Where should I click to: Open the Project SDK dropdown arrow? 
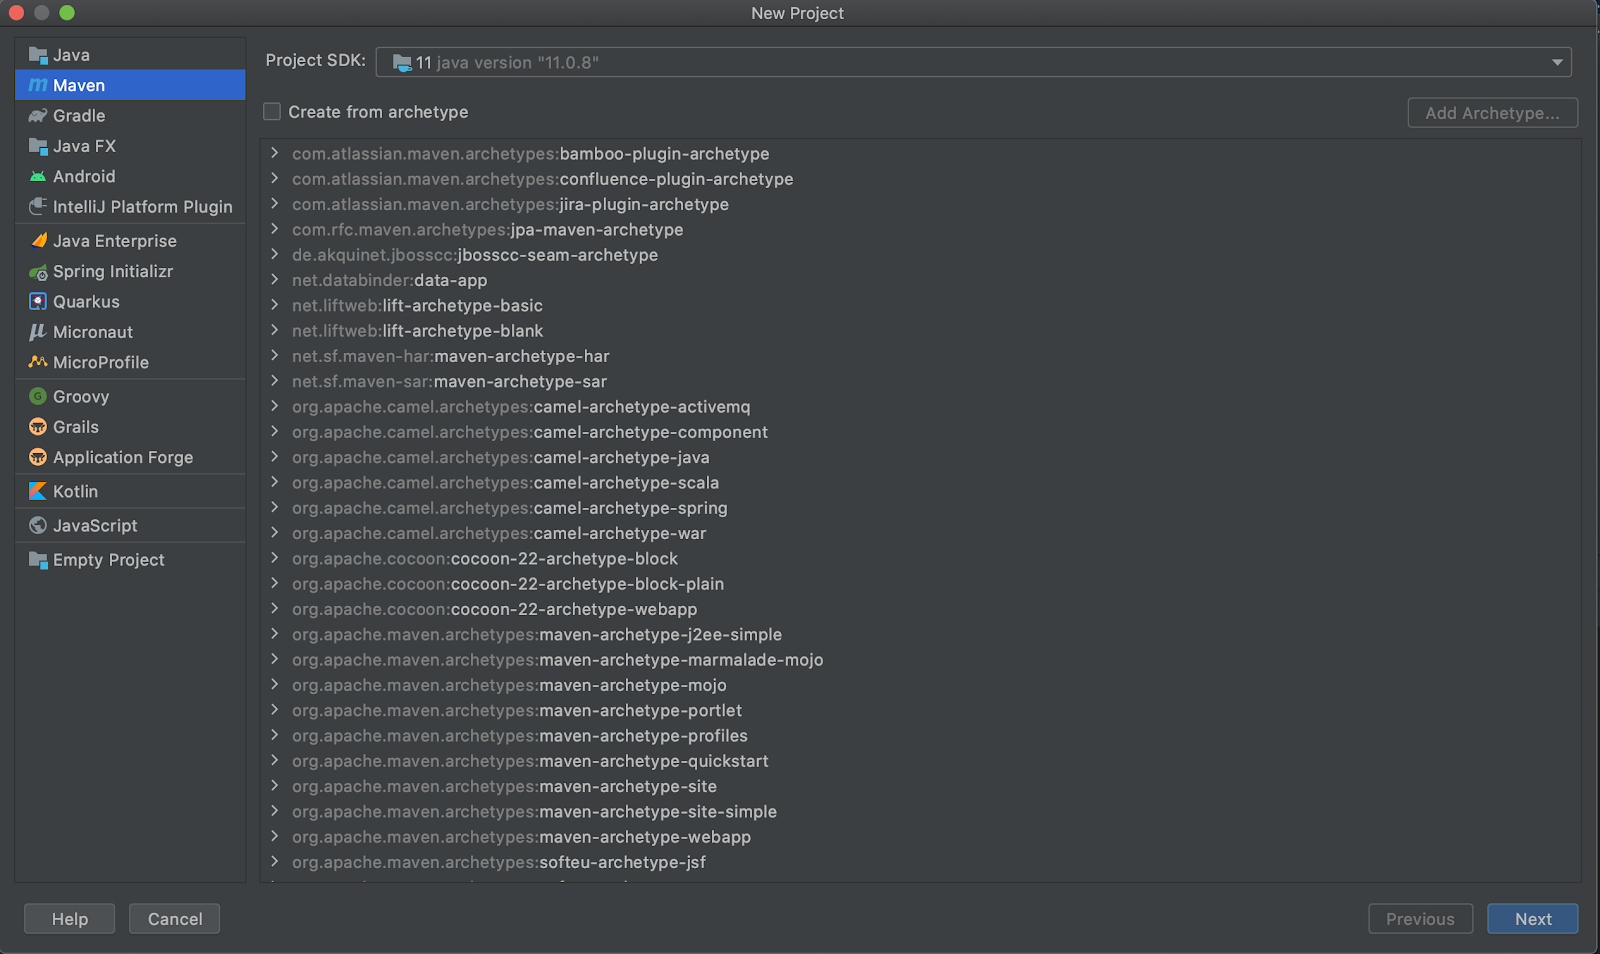(1557, 62)
